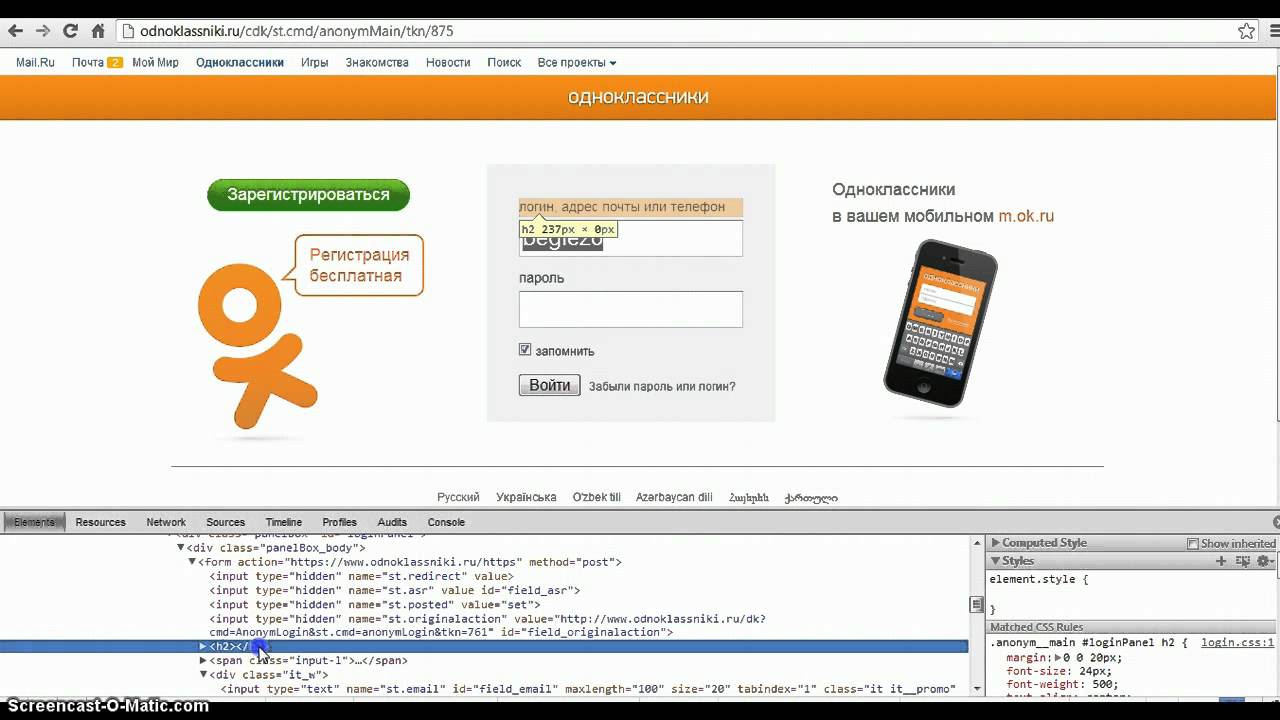Viewport: 1280px width, 720px height.
Task: Add a new style rule with plus icon
Action: pyautogui.click(x=1221, y=561)
